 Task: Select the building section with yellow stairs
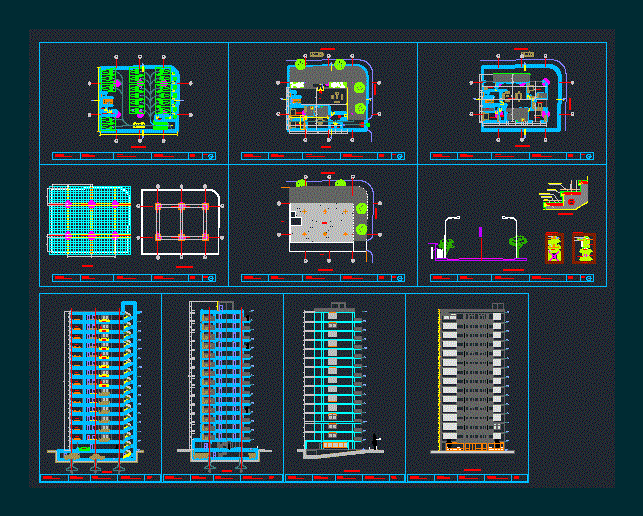98,380
